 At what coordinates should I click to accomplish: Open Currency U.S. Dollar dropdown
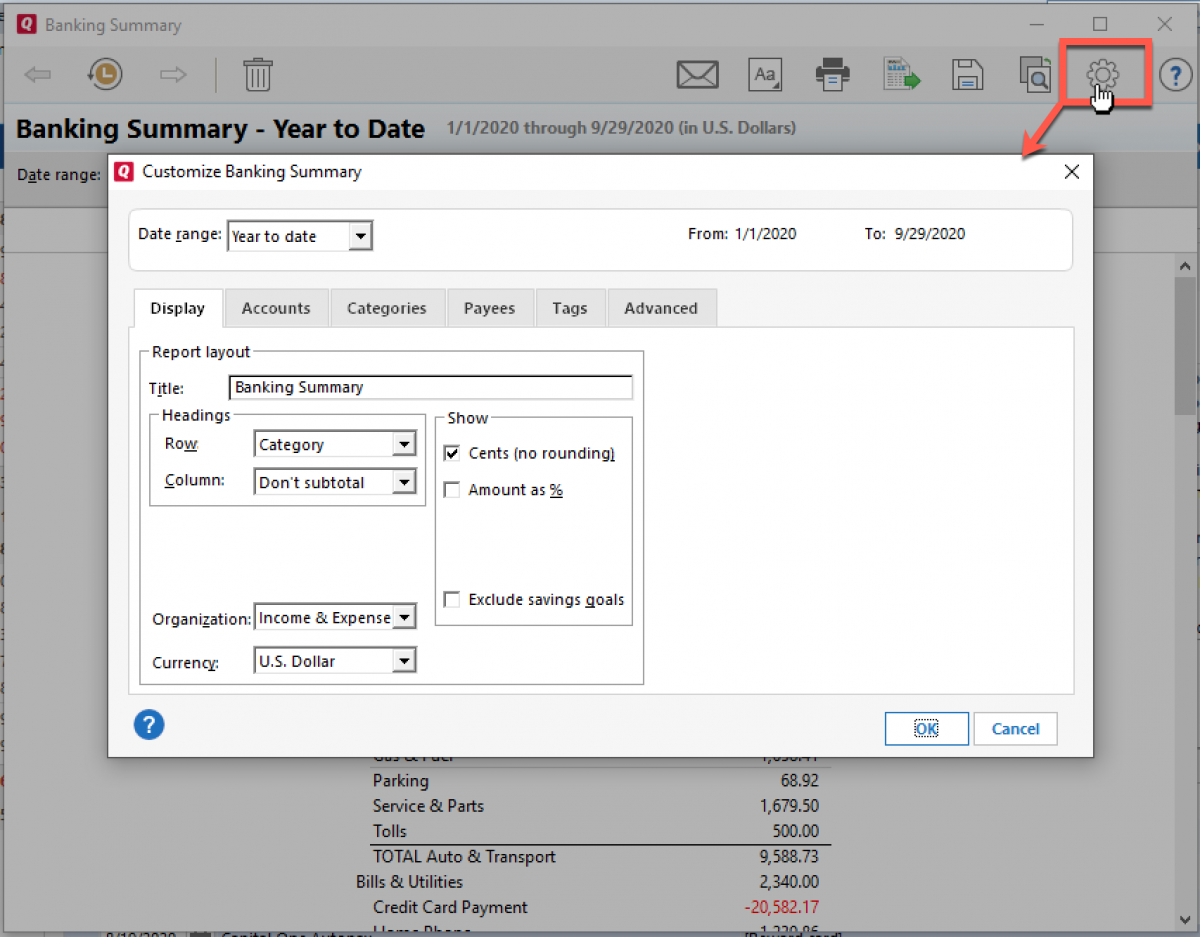pos(404,661)
